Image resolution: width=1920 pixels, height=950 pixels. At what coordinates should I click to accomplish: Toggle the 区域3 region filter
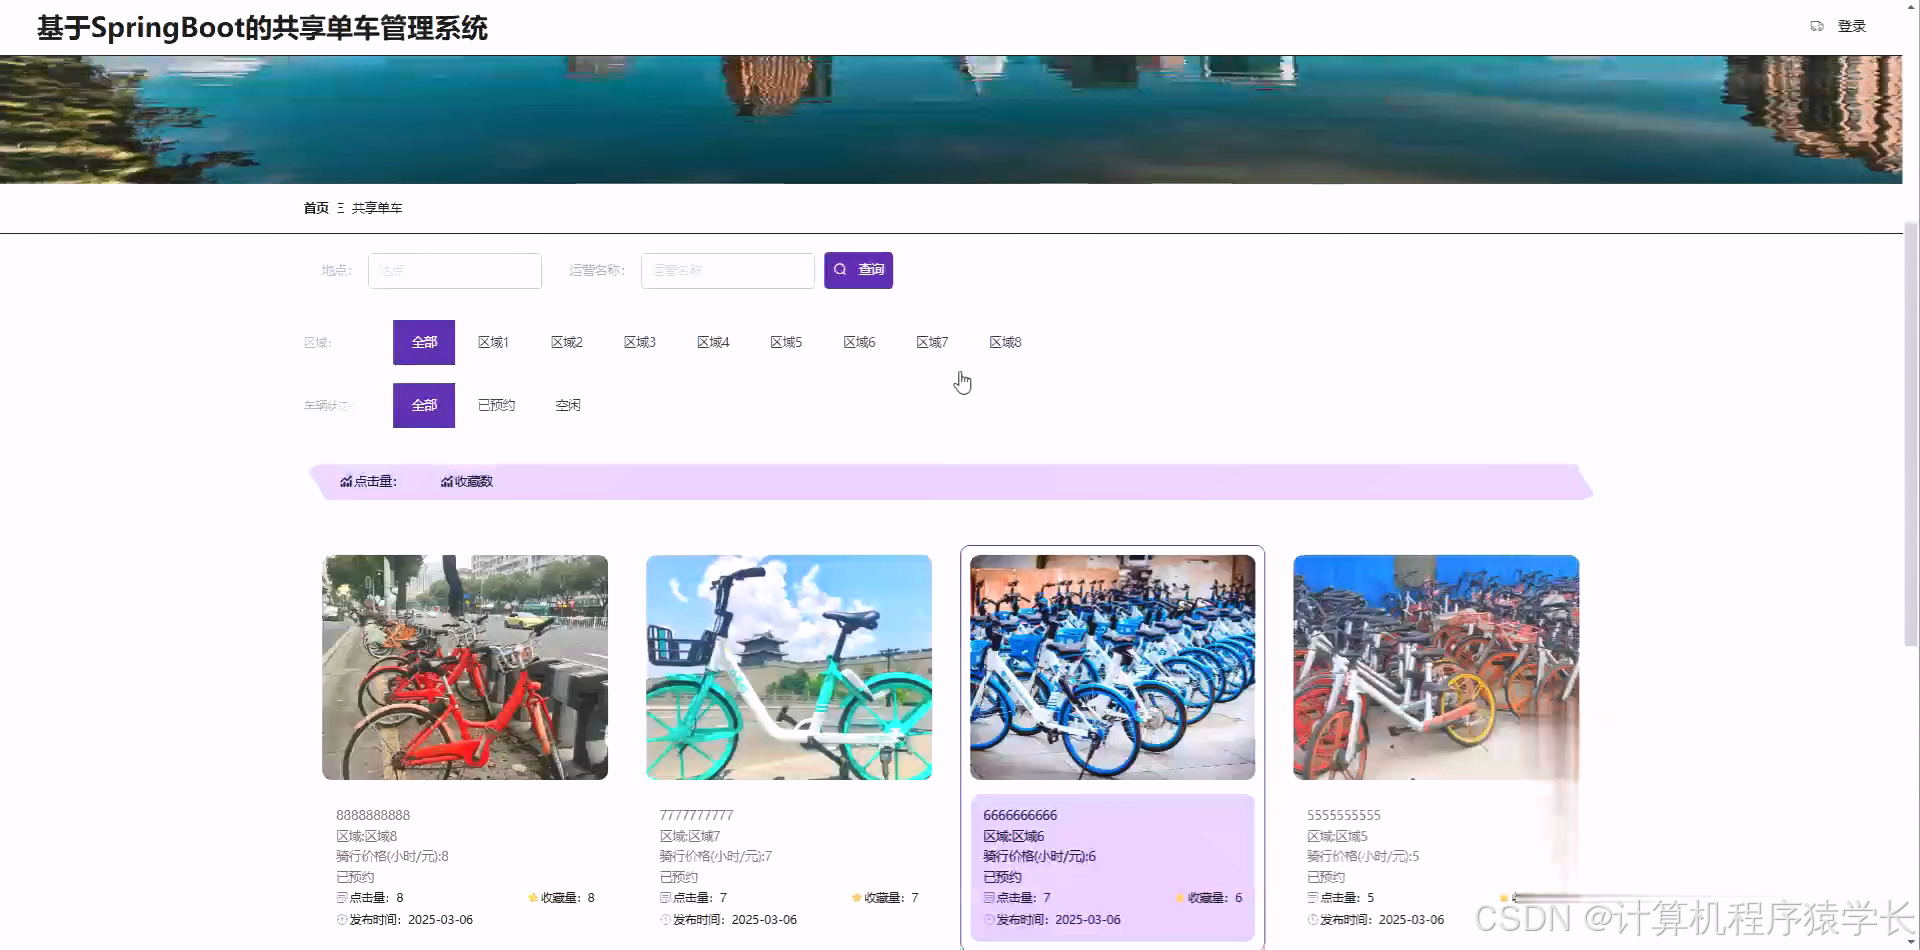click(639, 341)
